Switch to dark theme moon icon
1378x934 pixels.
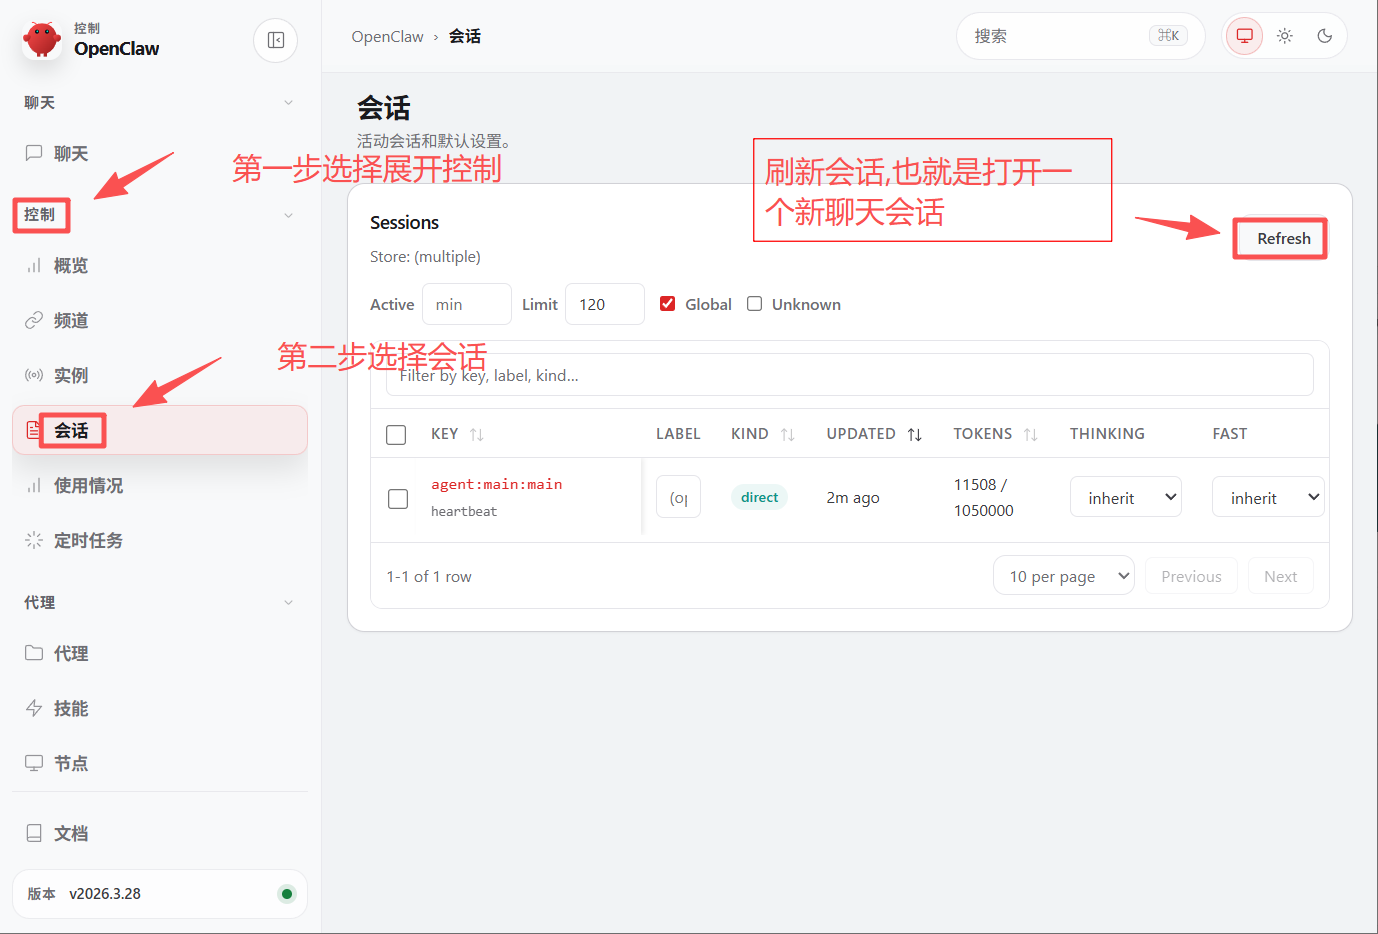[x=1325, y=36]
